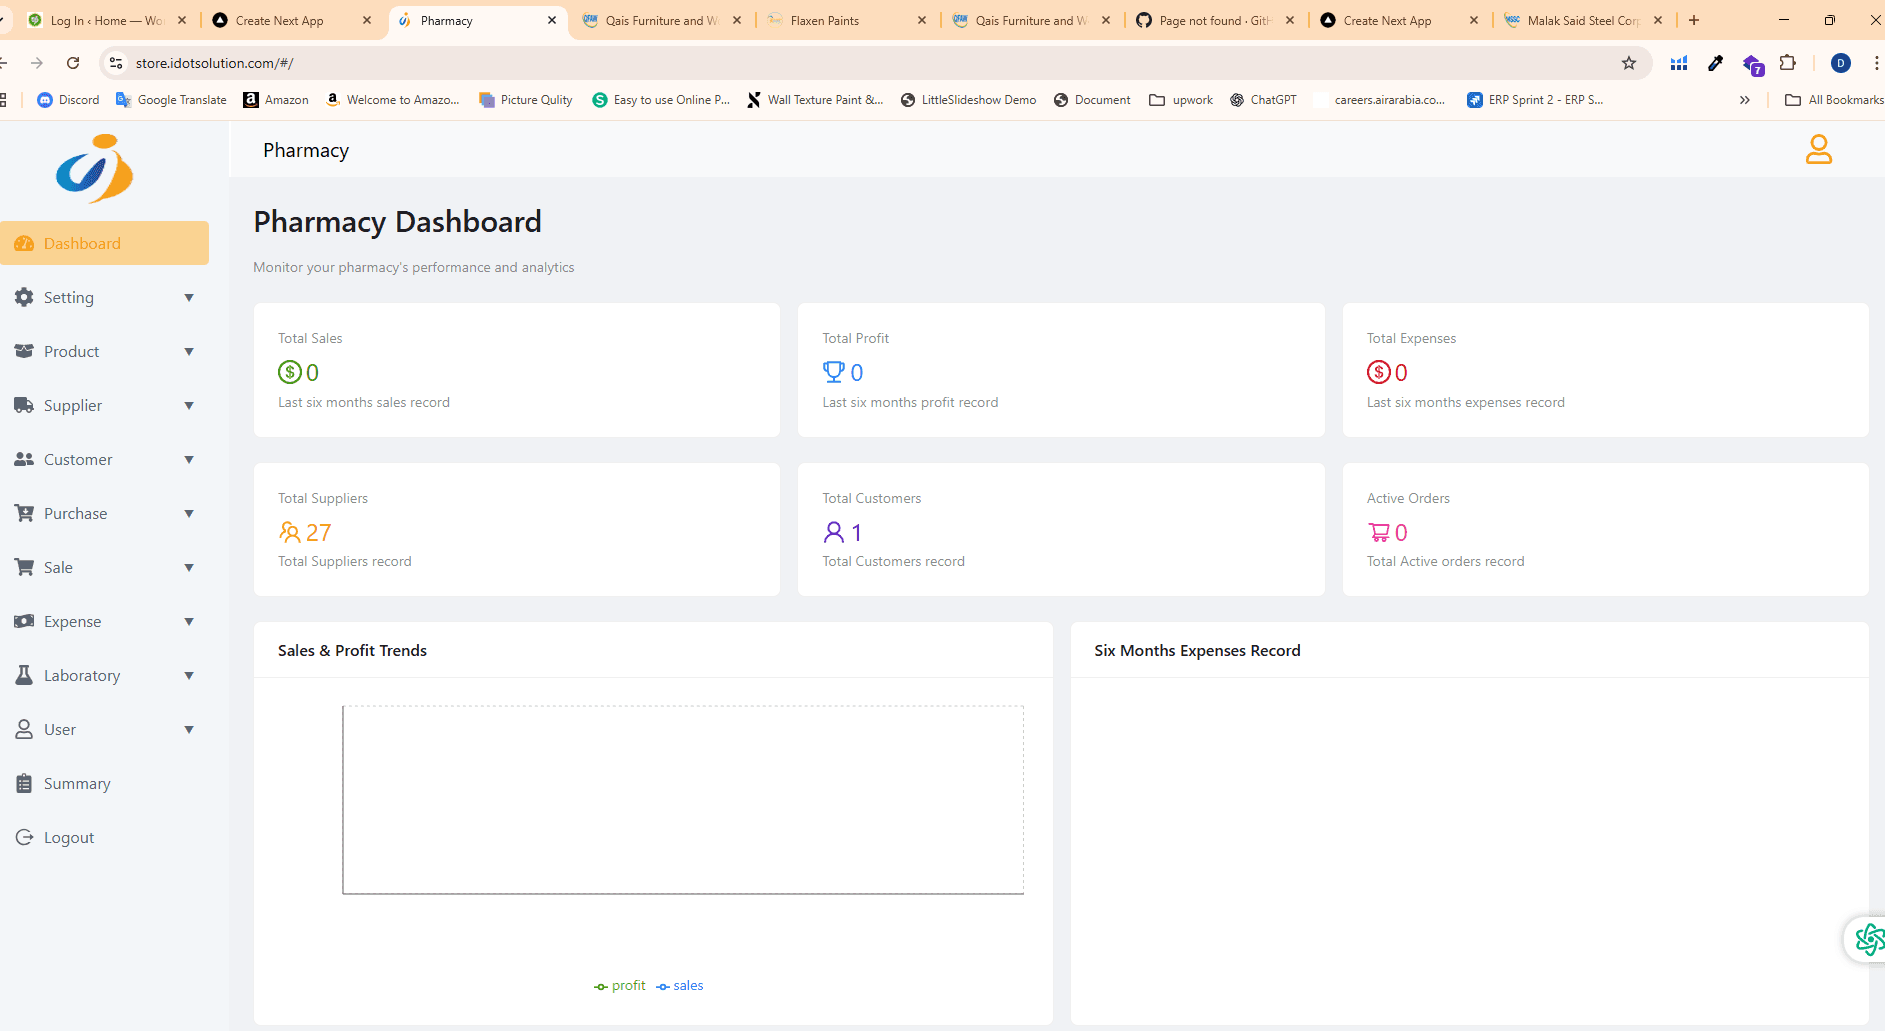
Task: Click the Dashboard gauge icon
Action: (x=24, y=243)
